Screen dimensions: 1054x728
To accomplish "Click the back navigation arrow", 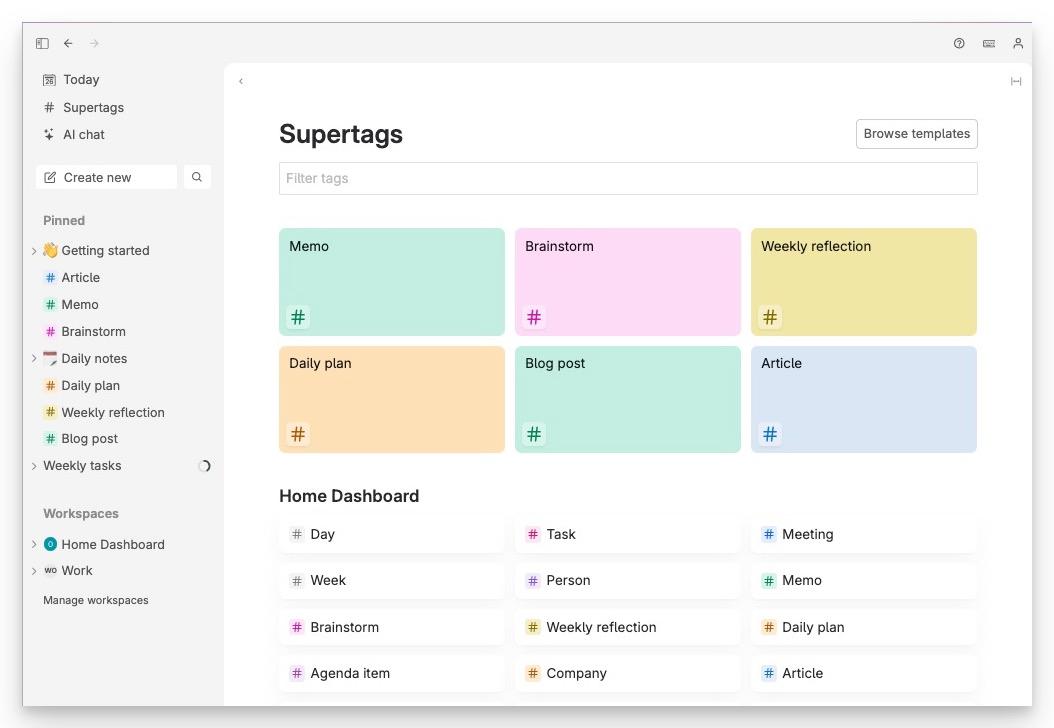I will [68, 43].
